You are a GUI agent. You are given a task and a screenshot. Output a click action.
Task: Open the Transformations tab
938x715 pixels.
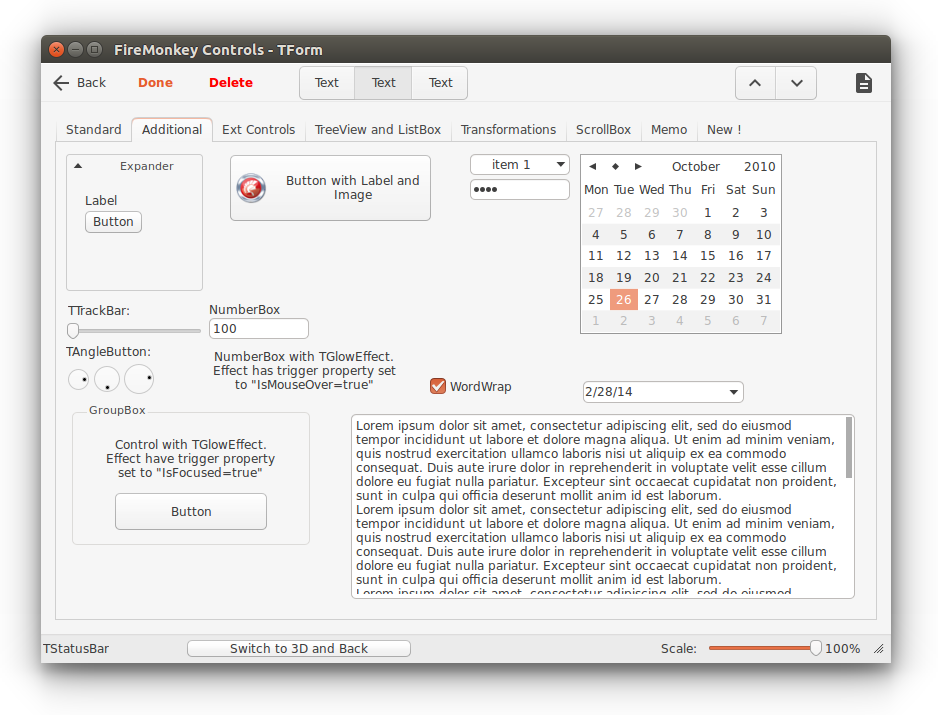[508, 130]
